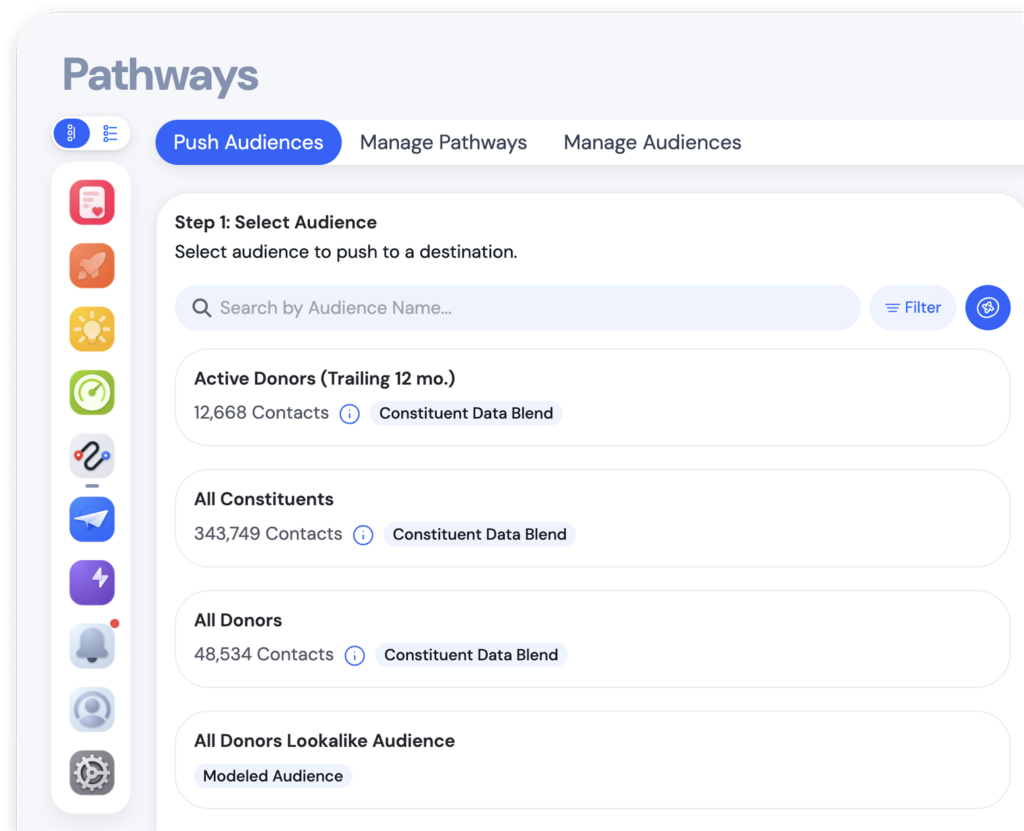The image size is (1024, 831).
Task: Show info for Active Donors contacts
Action: coord(349,414)
